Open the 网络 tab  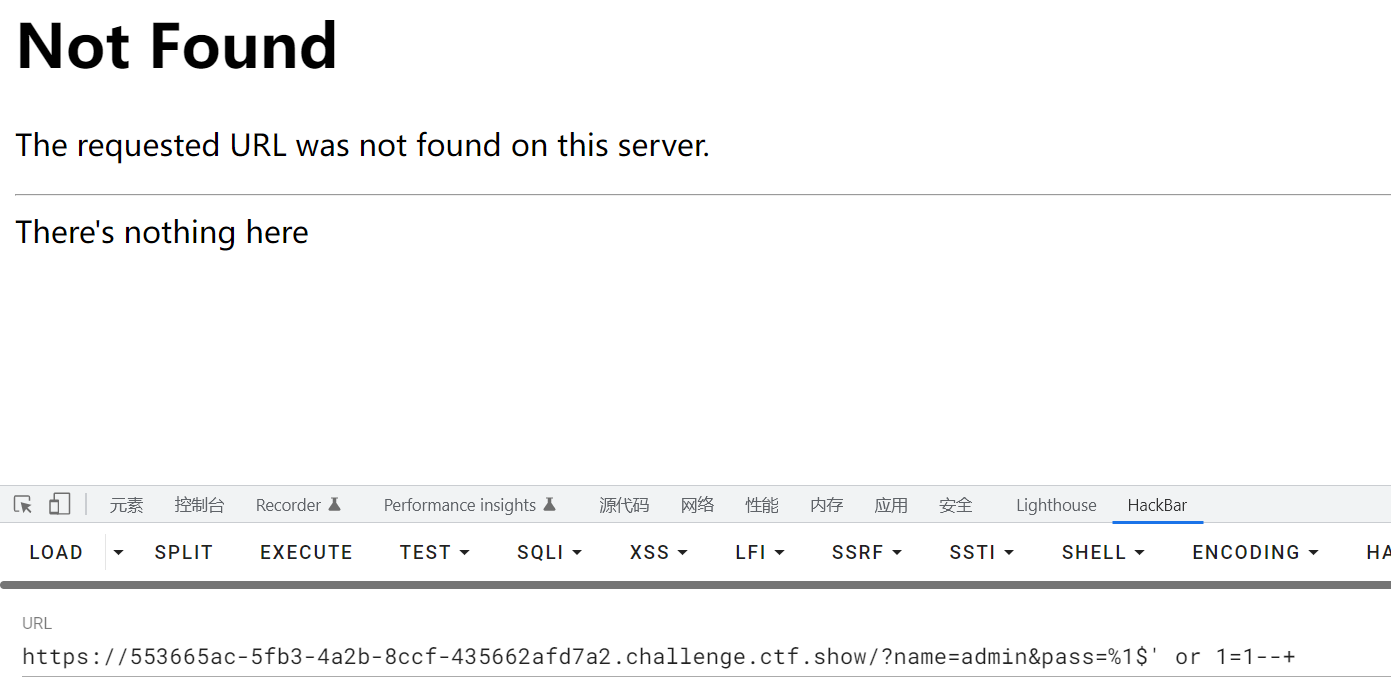click(697, 505)
